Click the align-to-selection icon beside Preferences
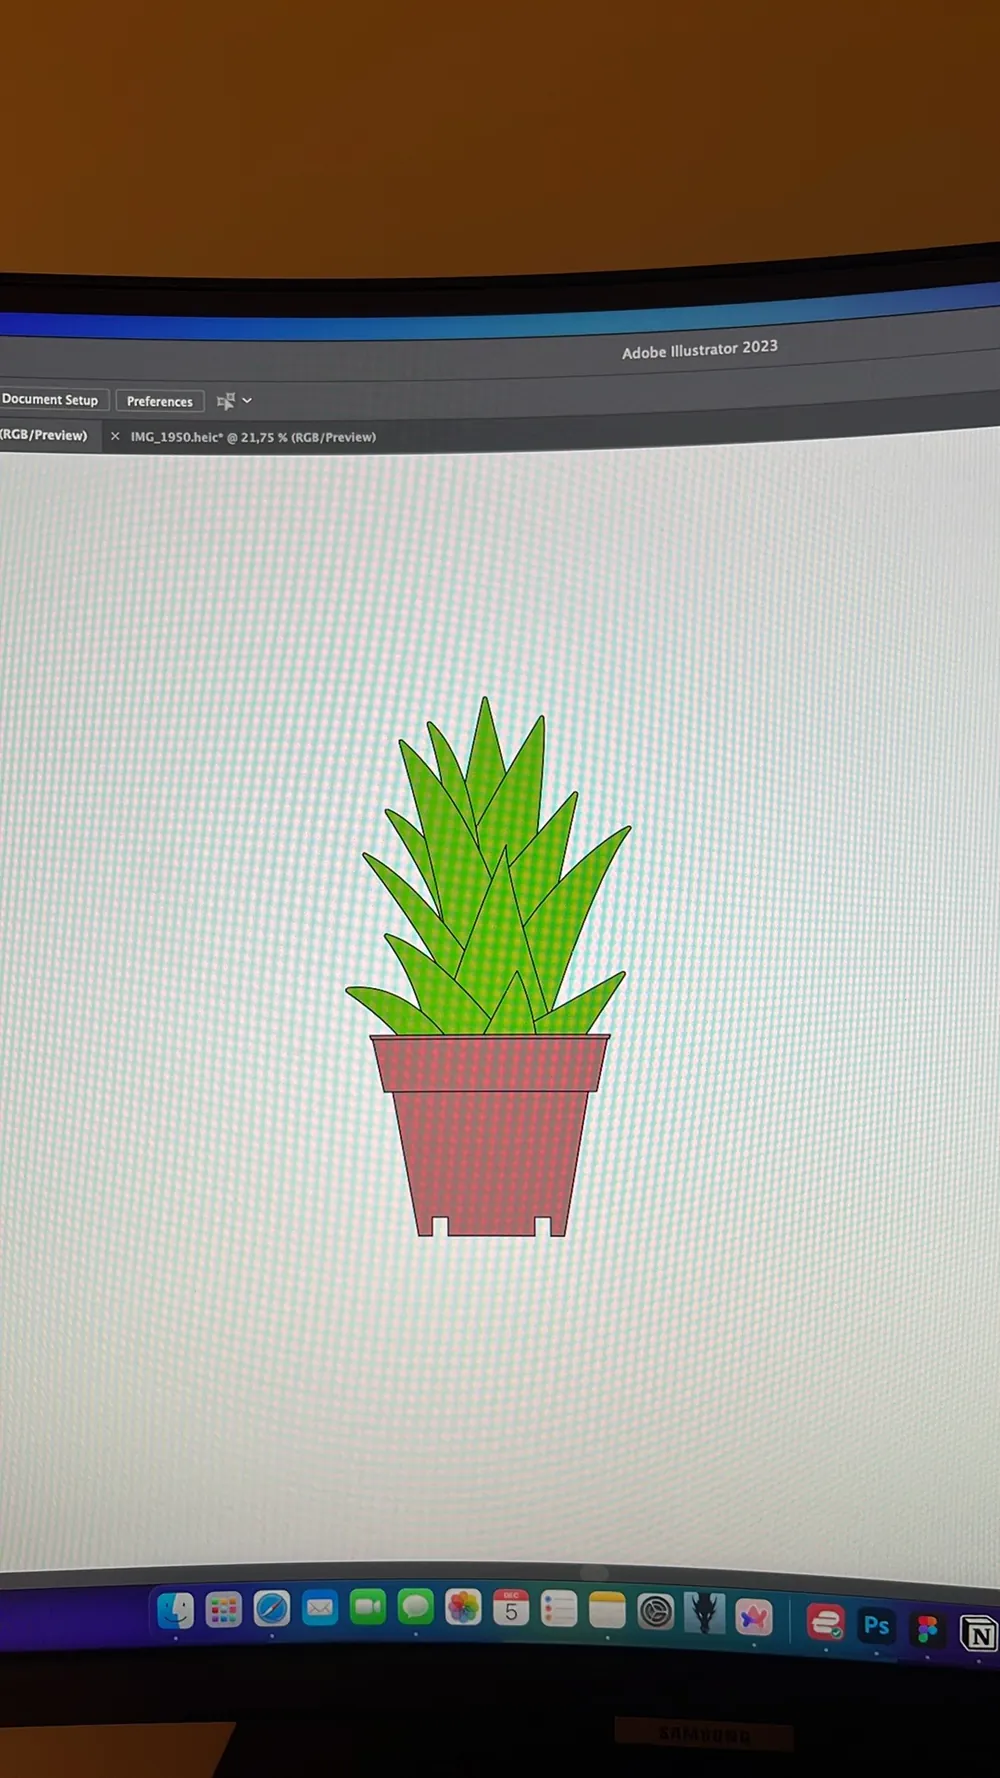 pos(226,401)
